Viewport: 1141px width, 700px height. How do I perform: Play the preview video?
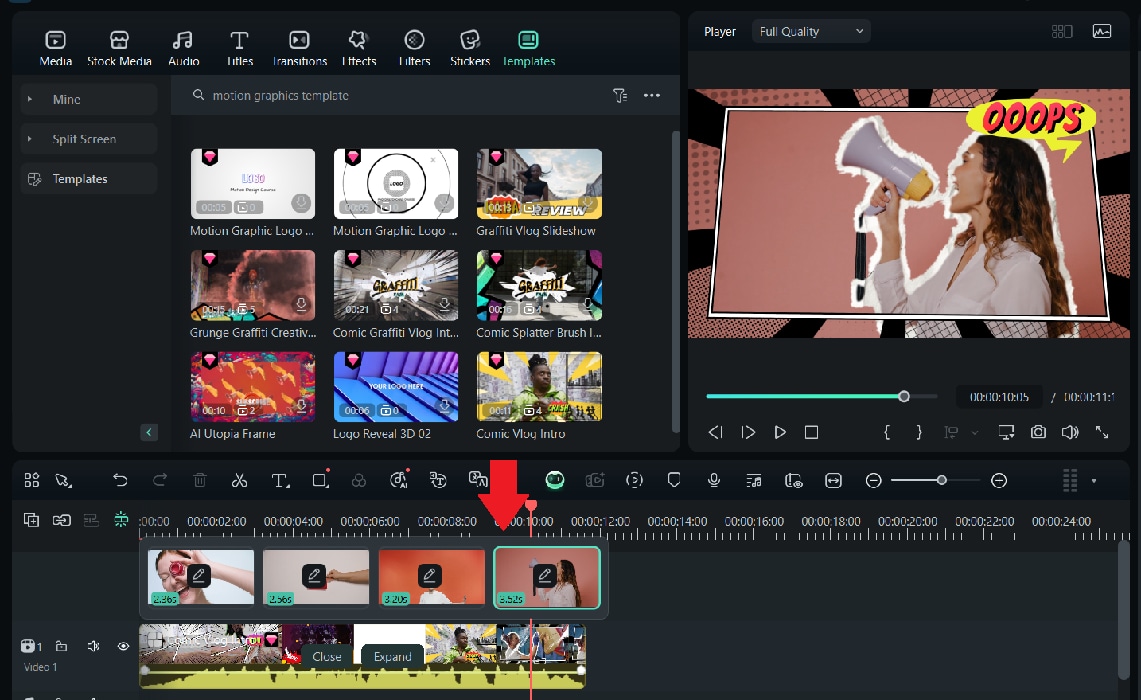pyautogui.click(x=779, y=432)
